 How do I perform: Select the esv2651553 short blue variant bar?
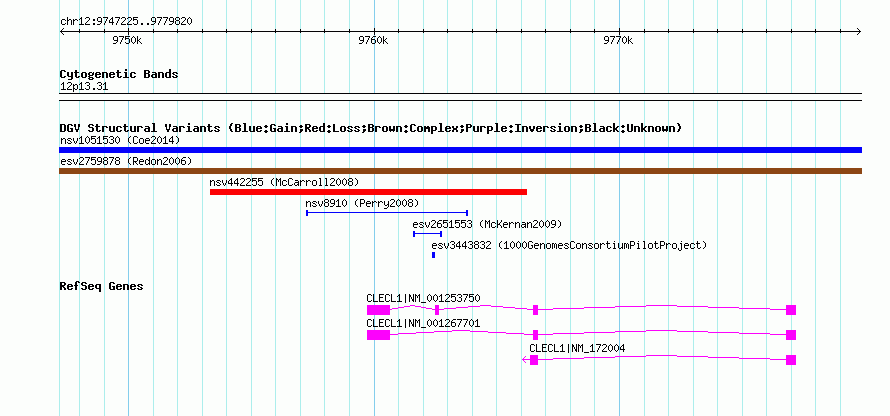point(427,234)
